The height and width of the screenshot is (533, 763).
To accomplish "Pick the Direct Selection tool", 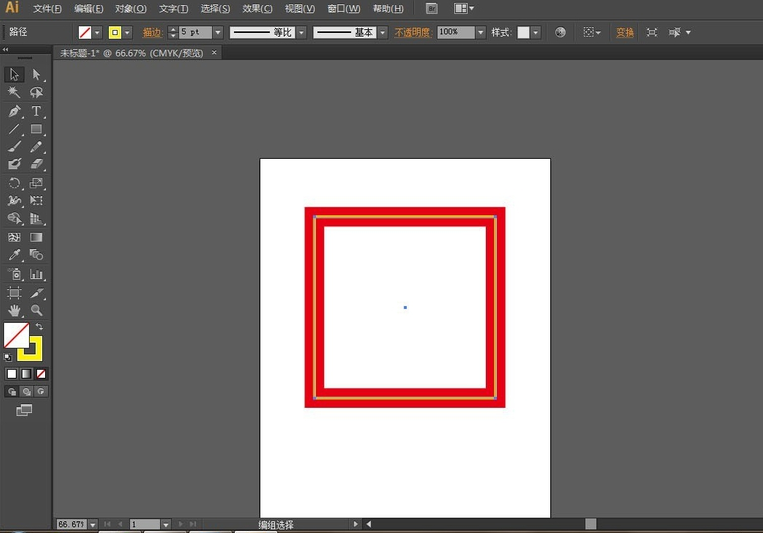I will click(37, 74).
